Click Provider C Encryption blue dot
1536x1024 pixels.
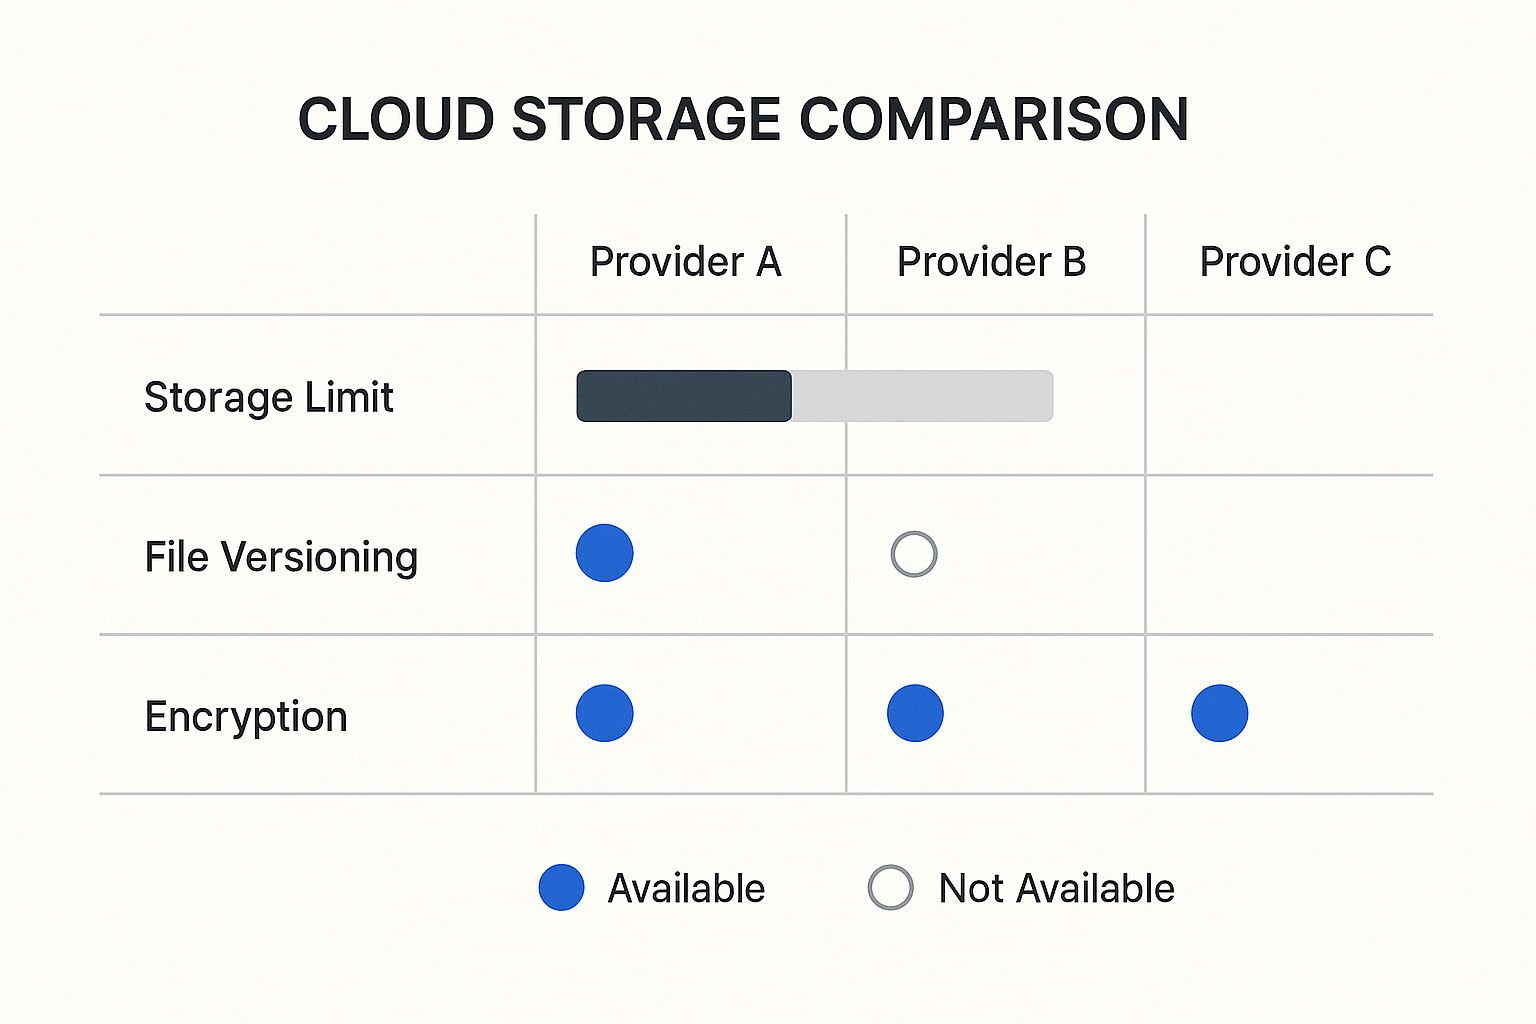[1219, 713]
